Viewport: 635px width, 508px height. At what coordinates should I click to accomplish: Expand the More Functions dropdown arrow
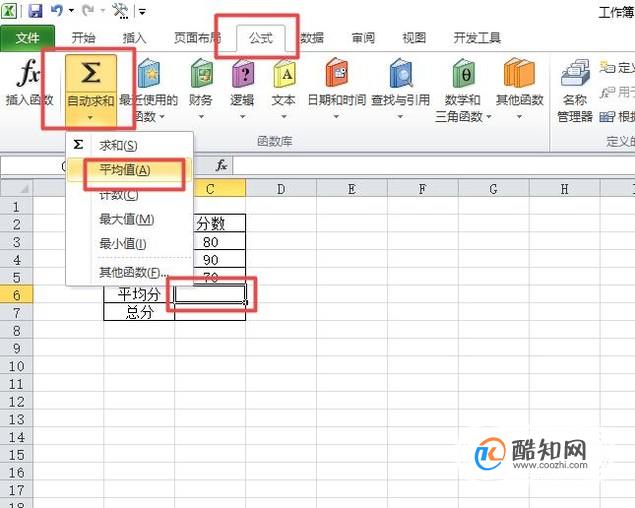coord(520,117)
